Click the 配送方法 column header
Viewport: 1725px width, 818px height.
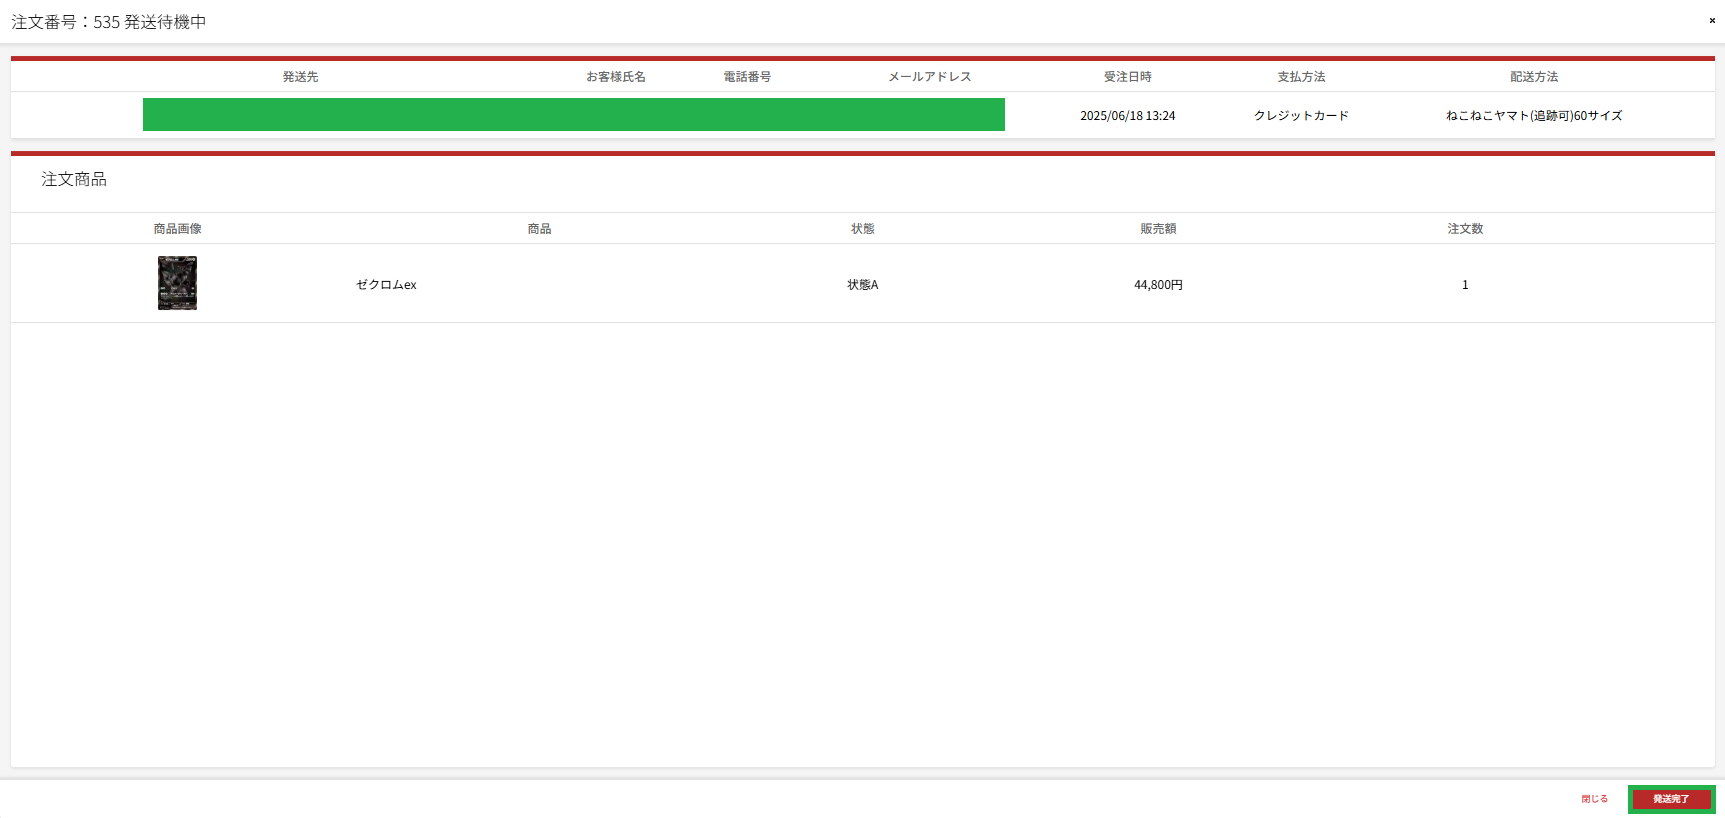[x=1534, y=77]
